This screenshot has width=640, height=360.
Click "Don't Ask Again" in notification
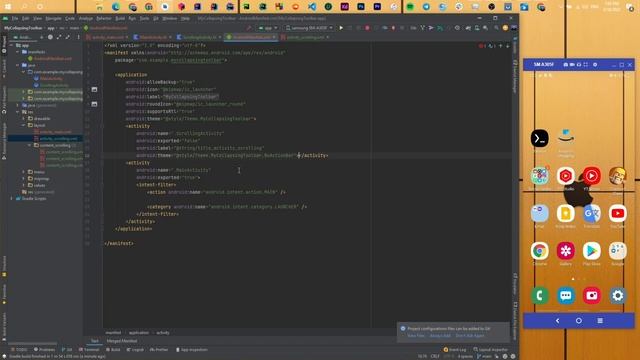coord(470,336)
